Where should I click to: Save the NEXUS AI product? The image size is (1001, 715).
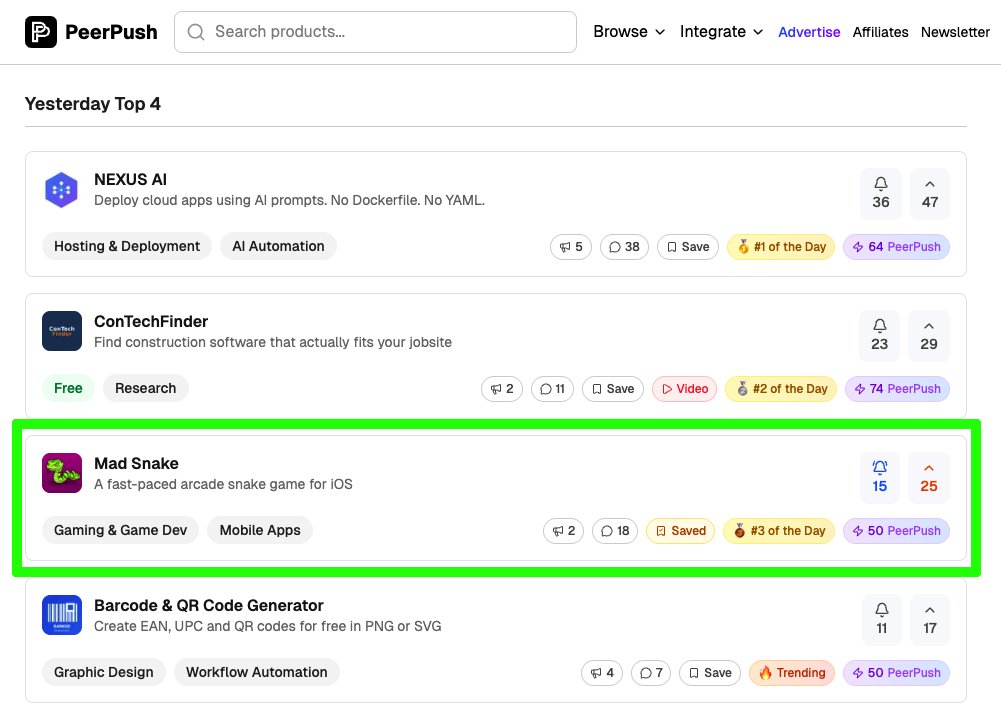(x=688, y=247)
